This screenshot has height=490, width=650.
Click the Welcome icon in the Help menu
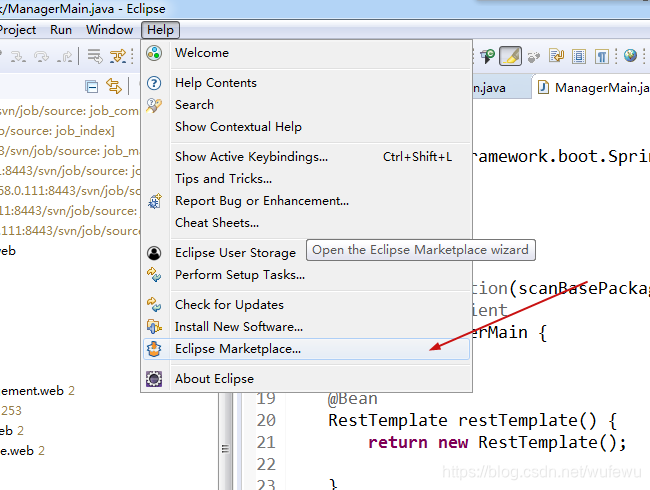(154, 53)
